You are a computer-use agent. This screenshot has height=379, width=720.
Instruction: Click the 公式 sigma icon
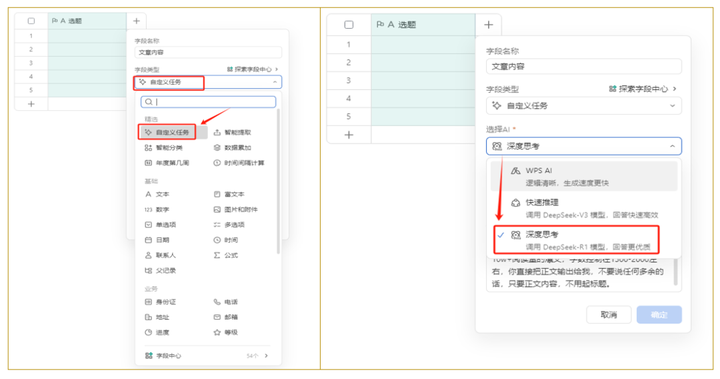click(x=217, y=255)
